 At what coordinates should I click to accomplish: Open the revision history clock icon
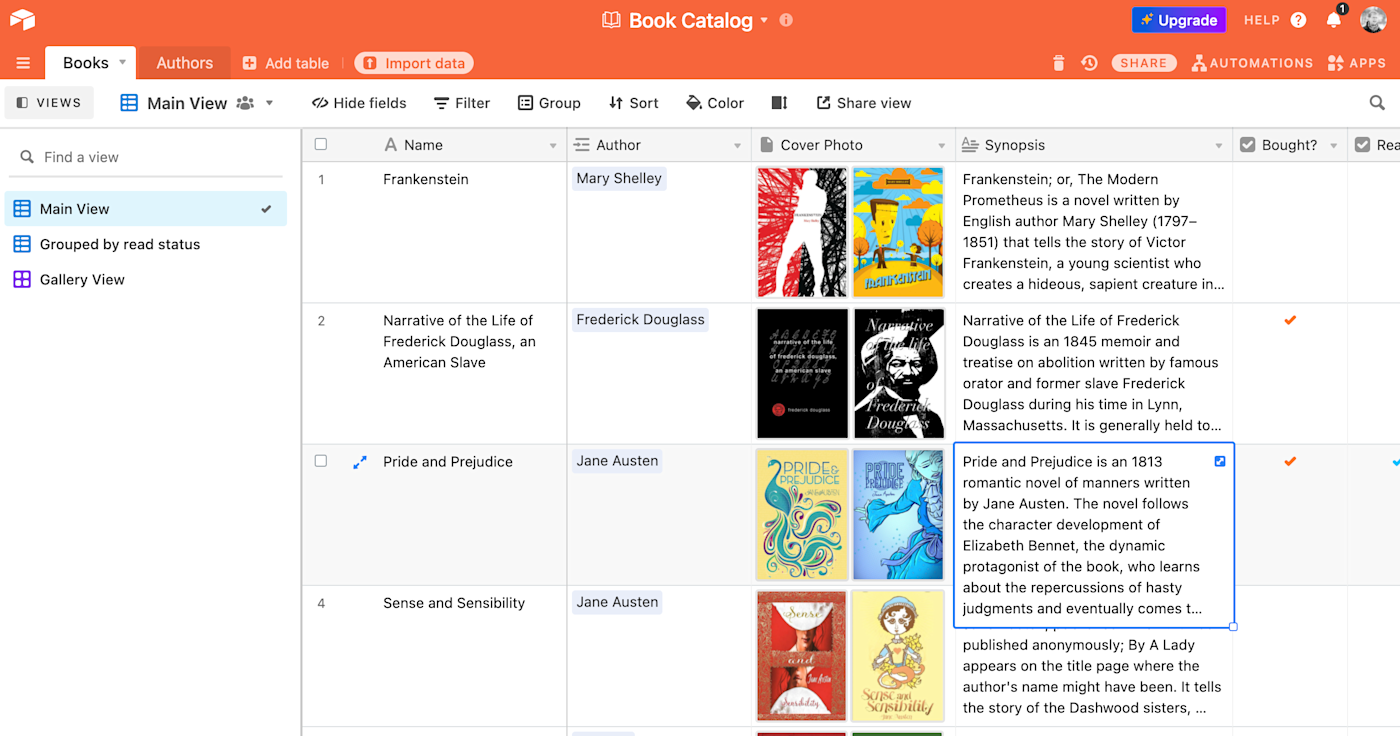coord(1090,63)
